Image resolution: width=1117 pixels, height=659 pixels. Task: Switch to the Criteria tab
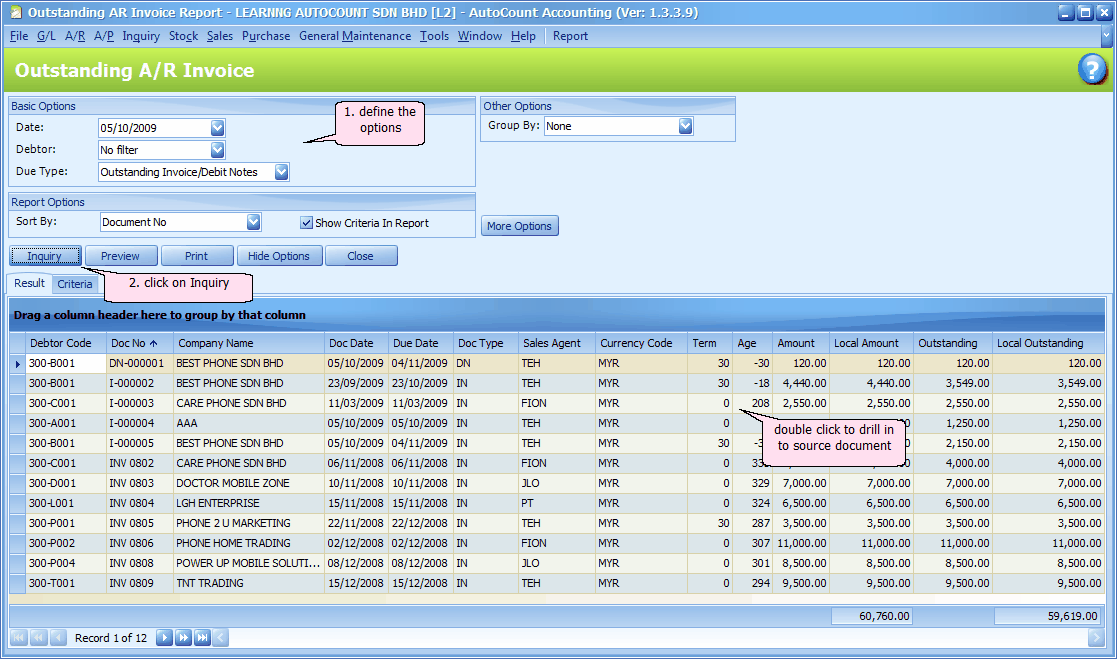point(75,284)
